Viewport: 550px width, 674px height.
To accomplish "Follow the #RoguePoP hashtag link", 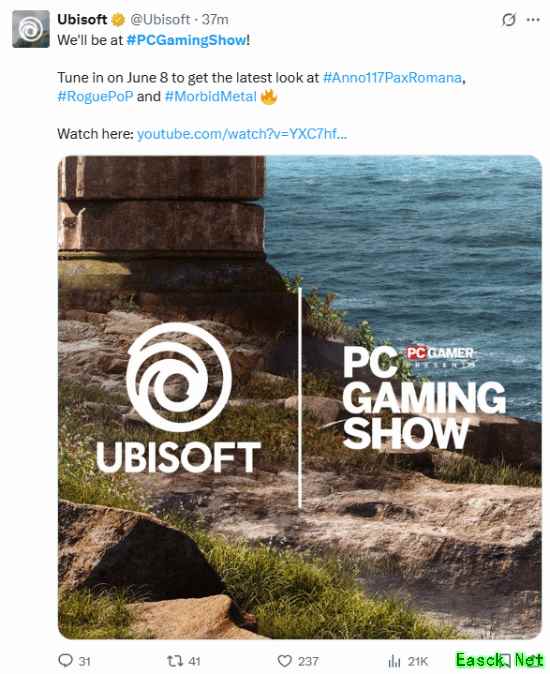I will click(x=95, y=96).
